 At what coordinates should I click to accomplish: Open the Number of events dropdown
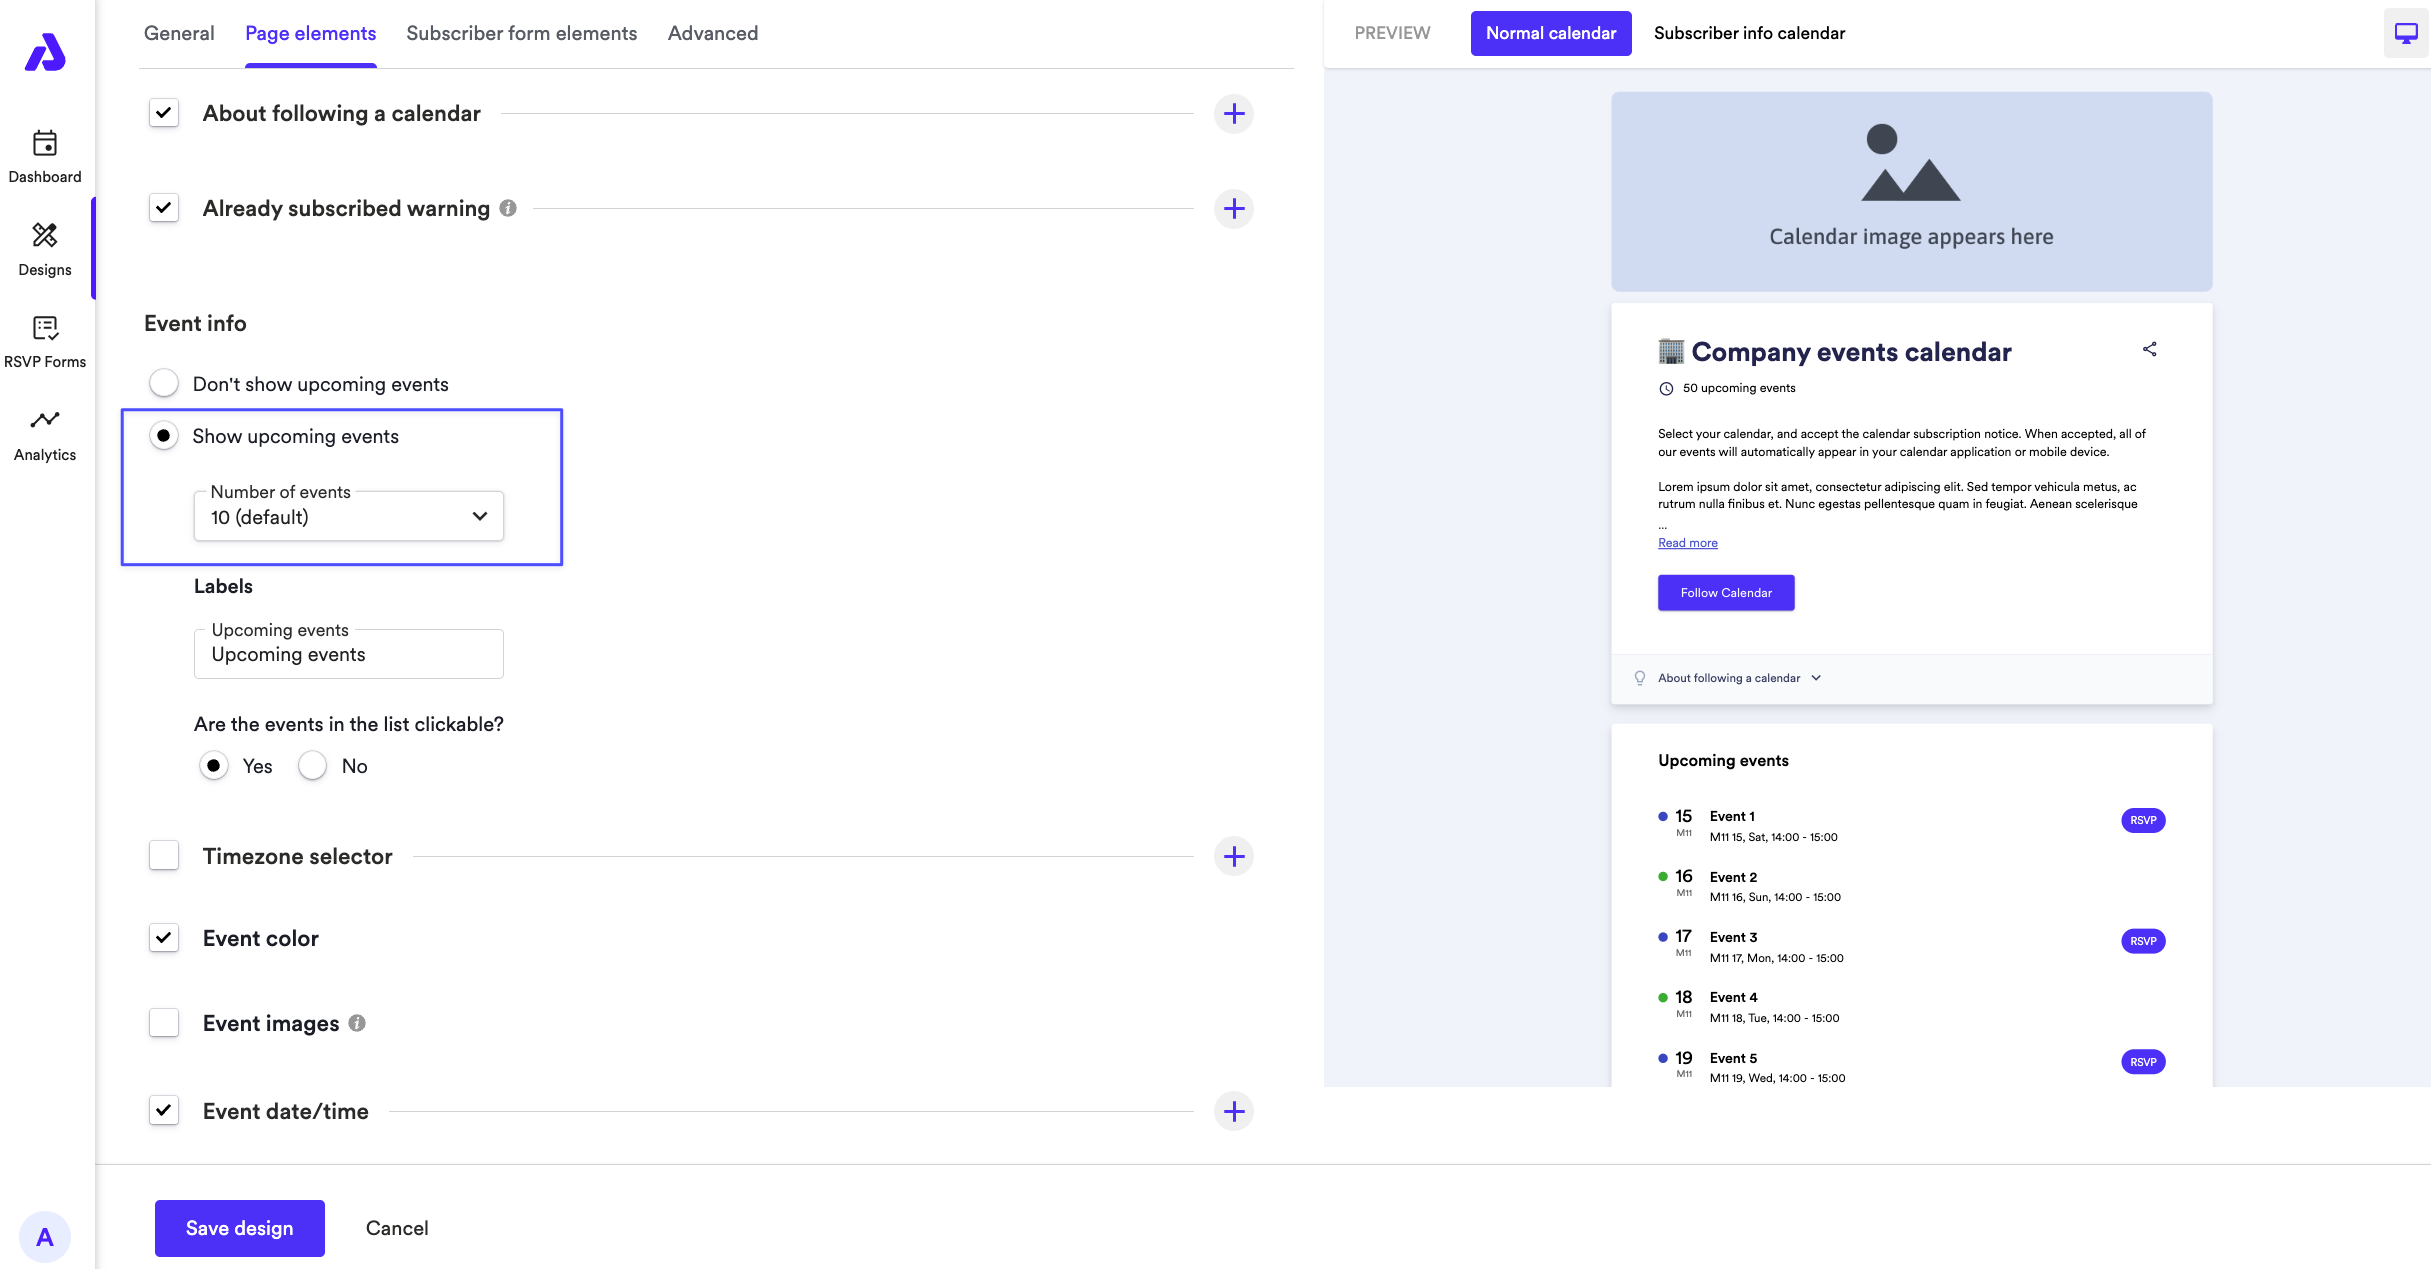click(x=348, y=516)
